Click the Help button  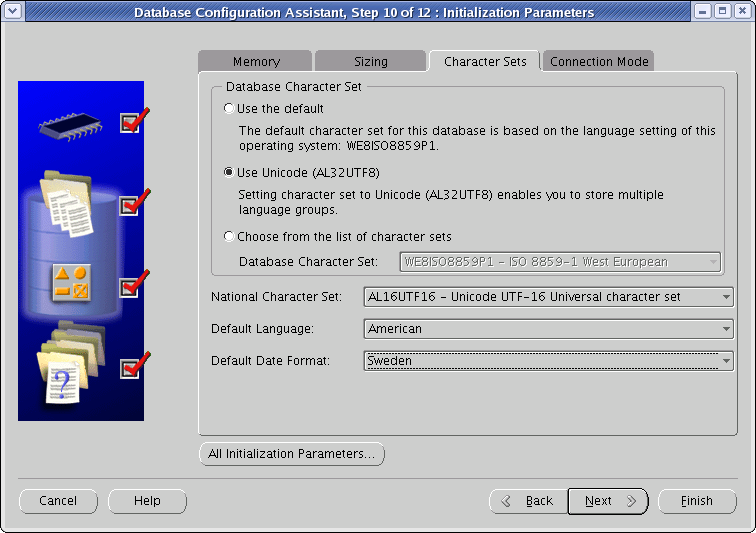tap(147, 501)
